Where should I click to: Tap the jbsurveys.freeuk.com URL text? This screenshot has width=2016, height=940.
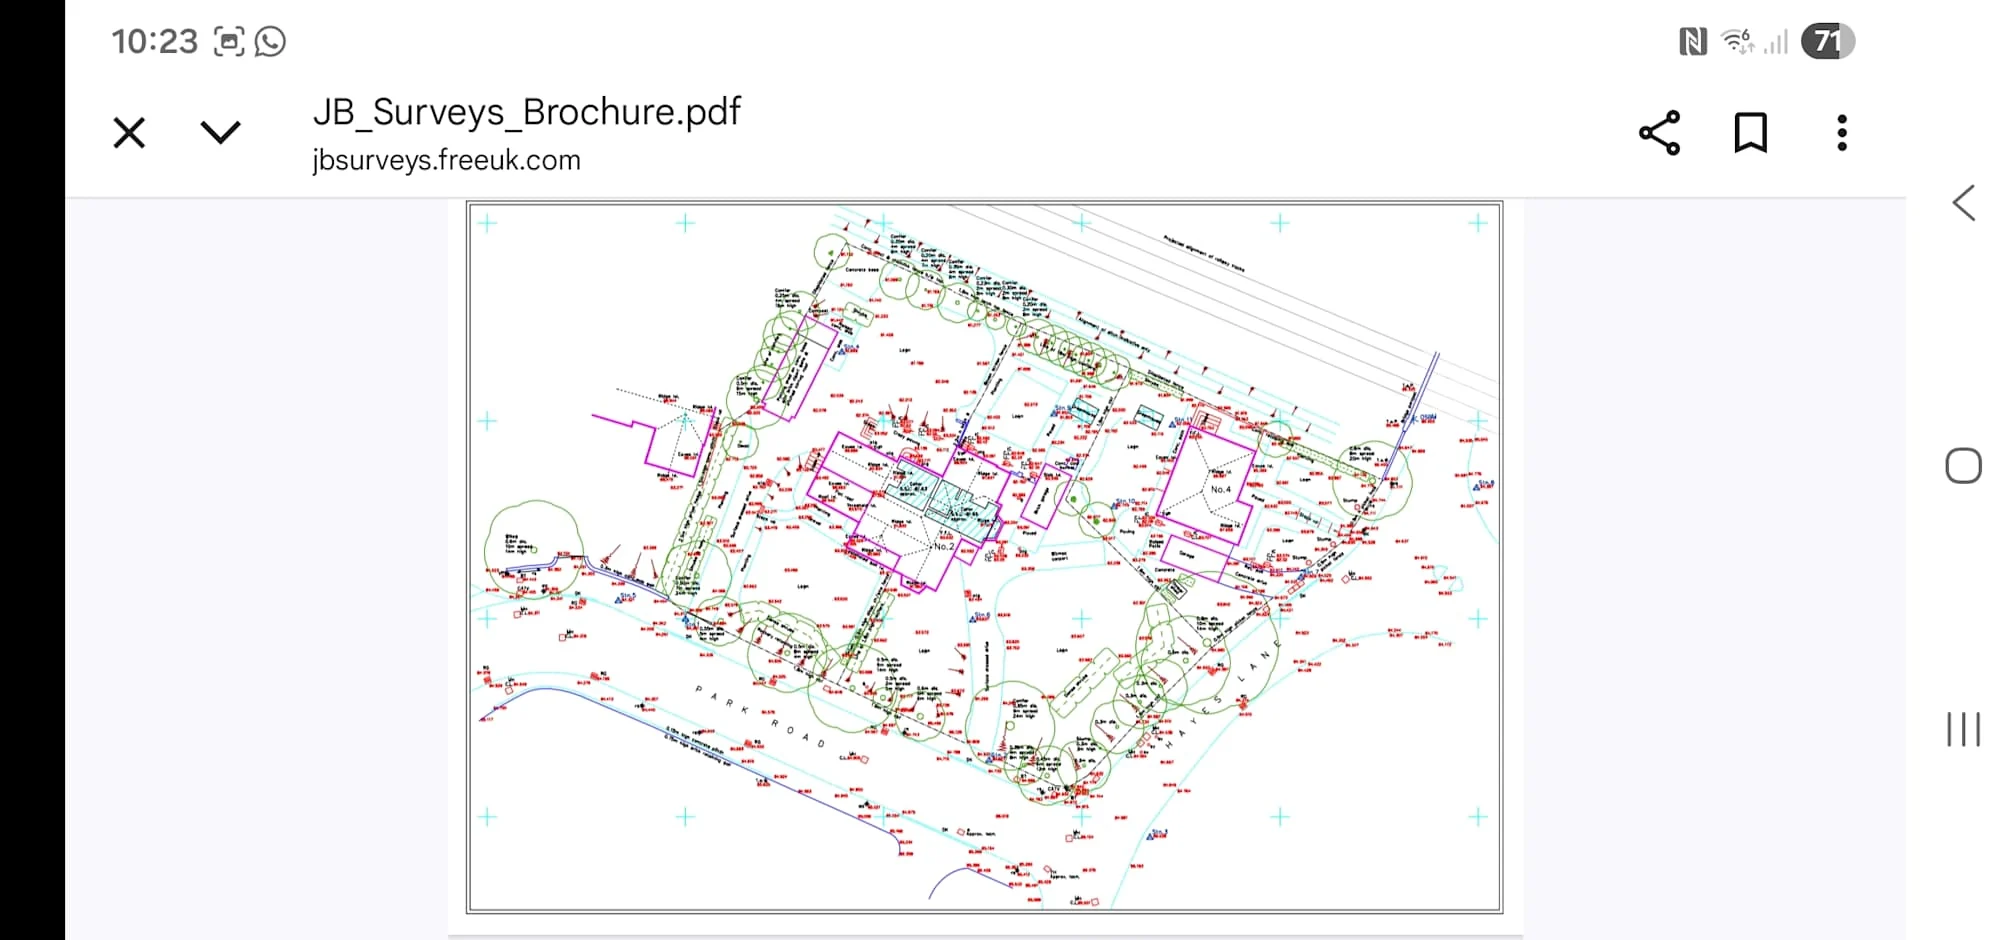coord(446,160)
